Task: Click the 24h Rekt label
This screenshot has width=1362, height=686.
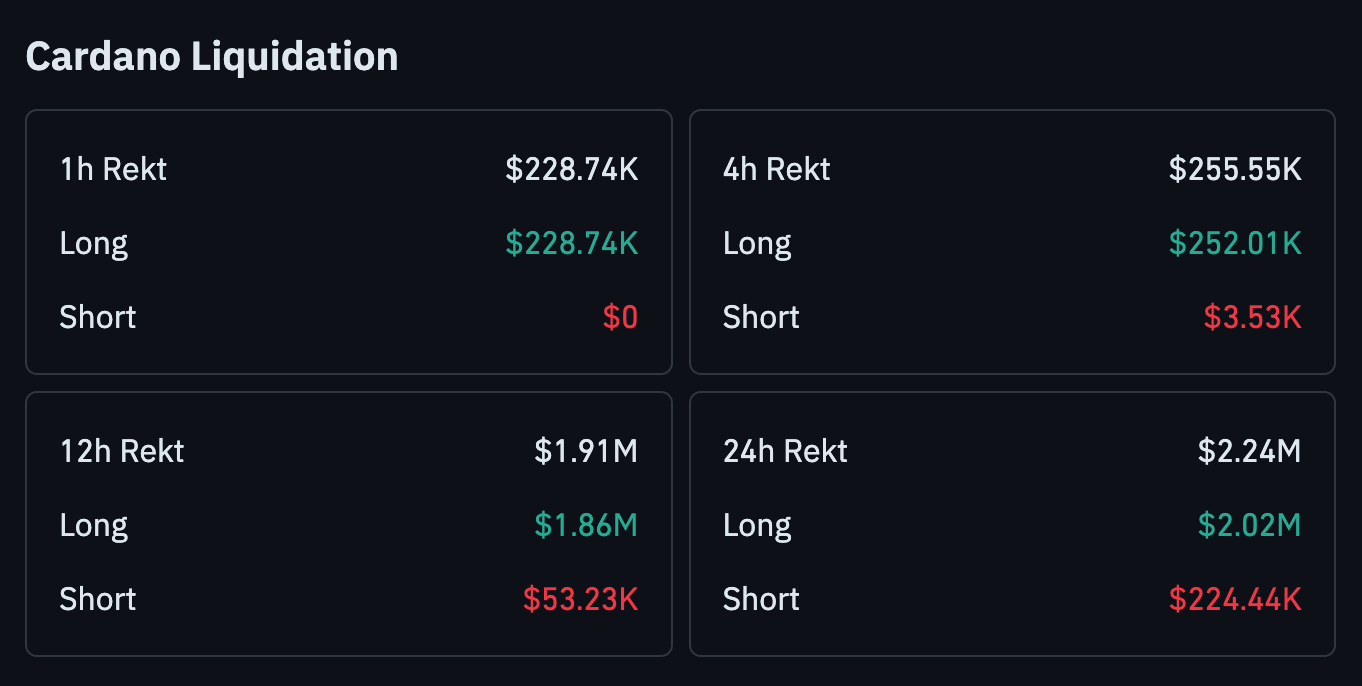Action: tap(785, 451)
